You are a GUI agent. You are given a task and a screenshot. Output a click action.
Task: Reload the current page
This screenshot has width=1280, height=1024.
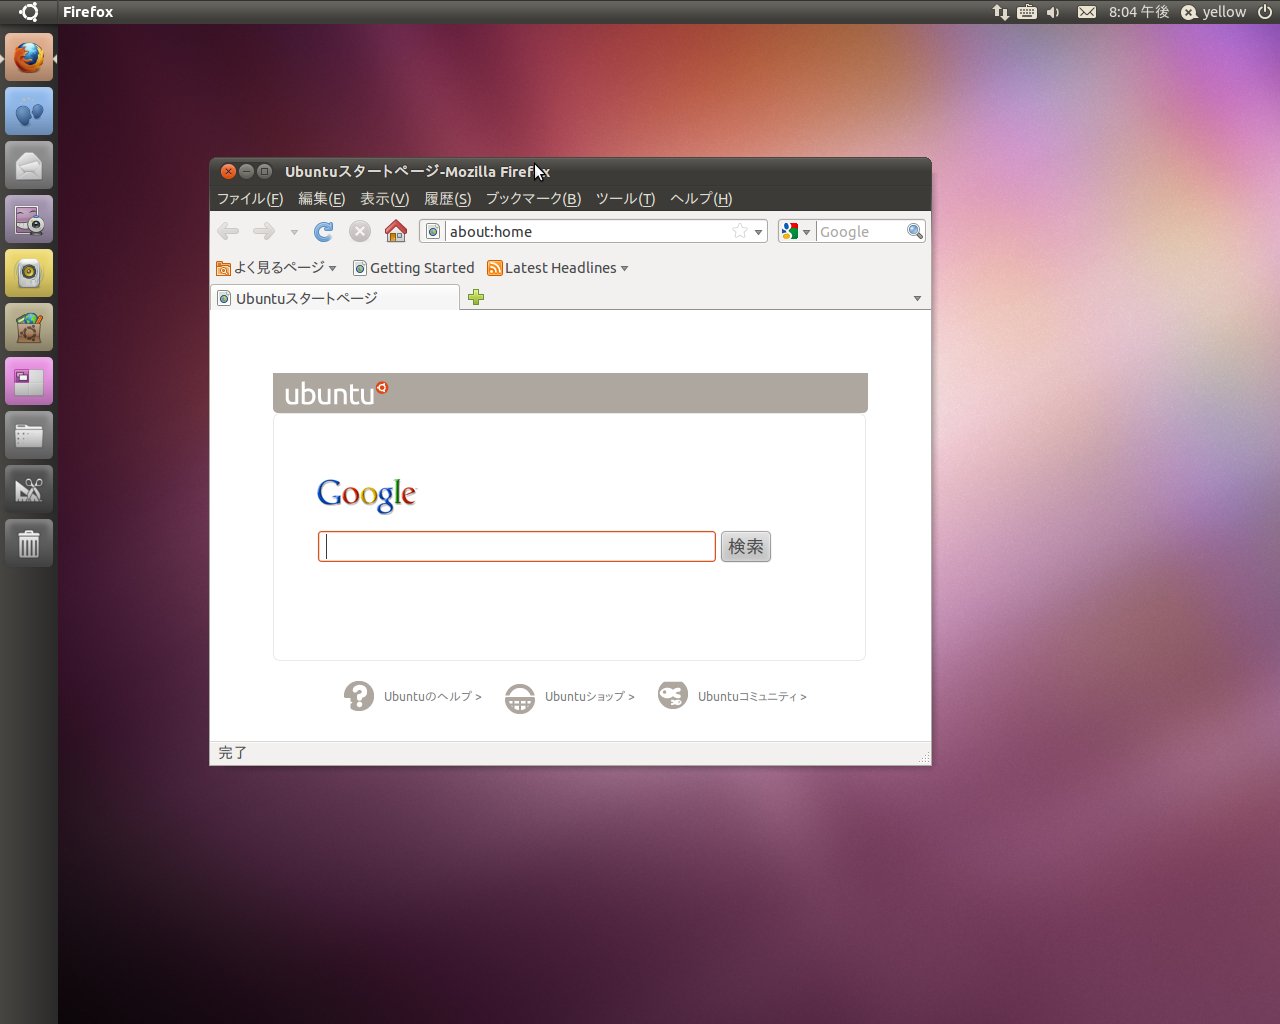point(323,232)
